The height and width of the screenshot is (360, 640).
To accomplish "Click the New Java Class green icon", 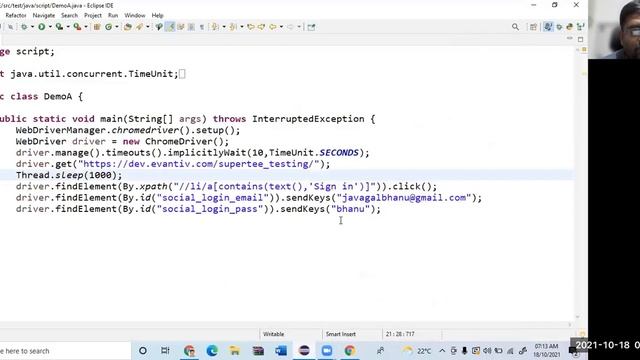I will (x=109, y=27).
